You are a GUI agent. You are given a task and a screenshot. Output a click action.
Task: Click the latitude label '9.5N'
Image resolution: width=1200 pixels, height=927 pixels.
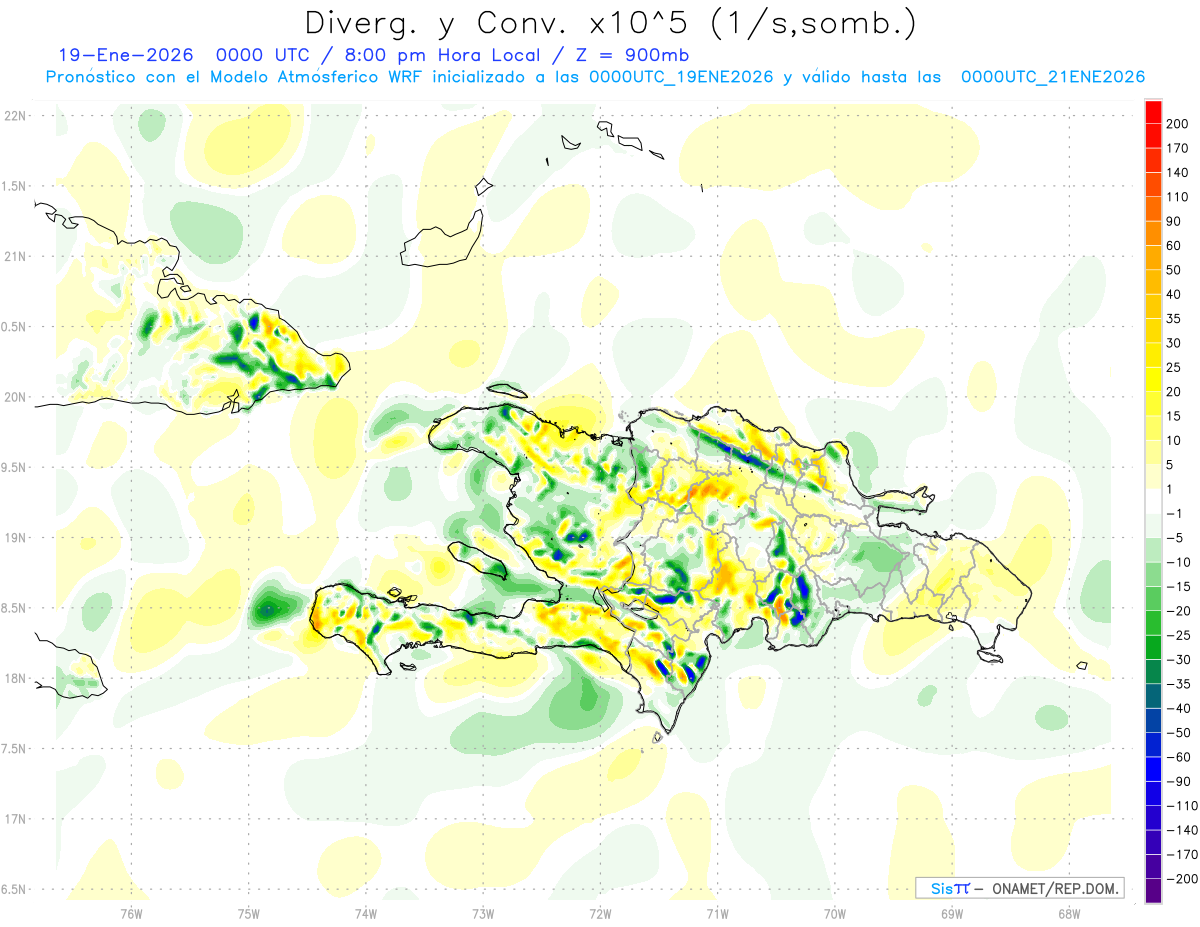click(x=14, y=468)
